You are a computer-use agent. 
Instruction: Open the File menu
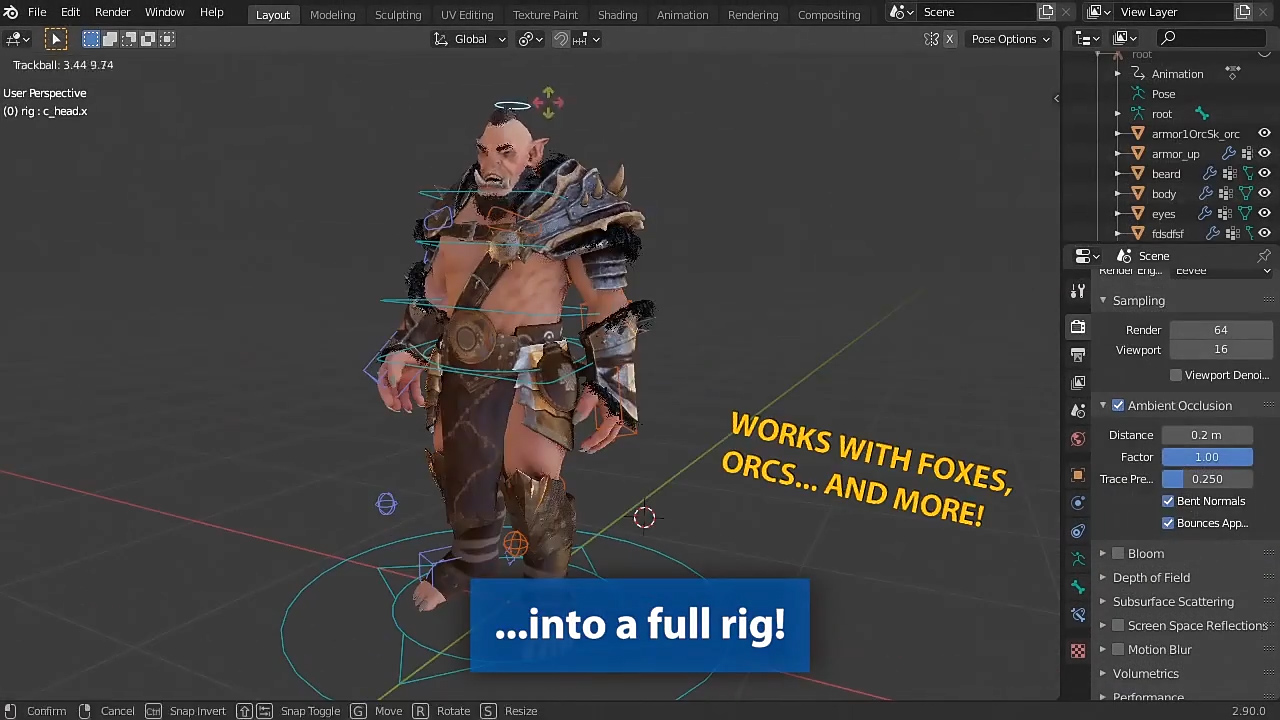pyautogui.click(x=37, y=12)
